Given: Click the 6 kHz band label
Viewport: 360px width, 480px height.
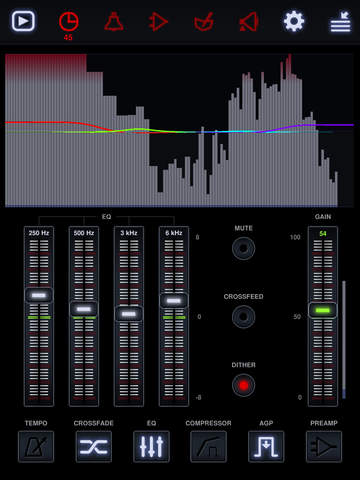Looking at the screenshot, I should pos(174,233).
